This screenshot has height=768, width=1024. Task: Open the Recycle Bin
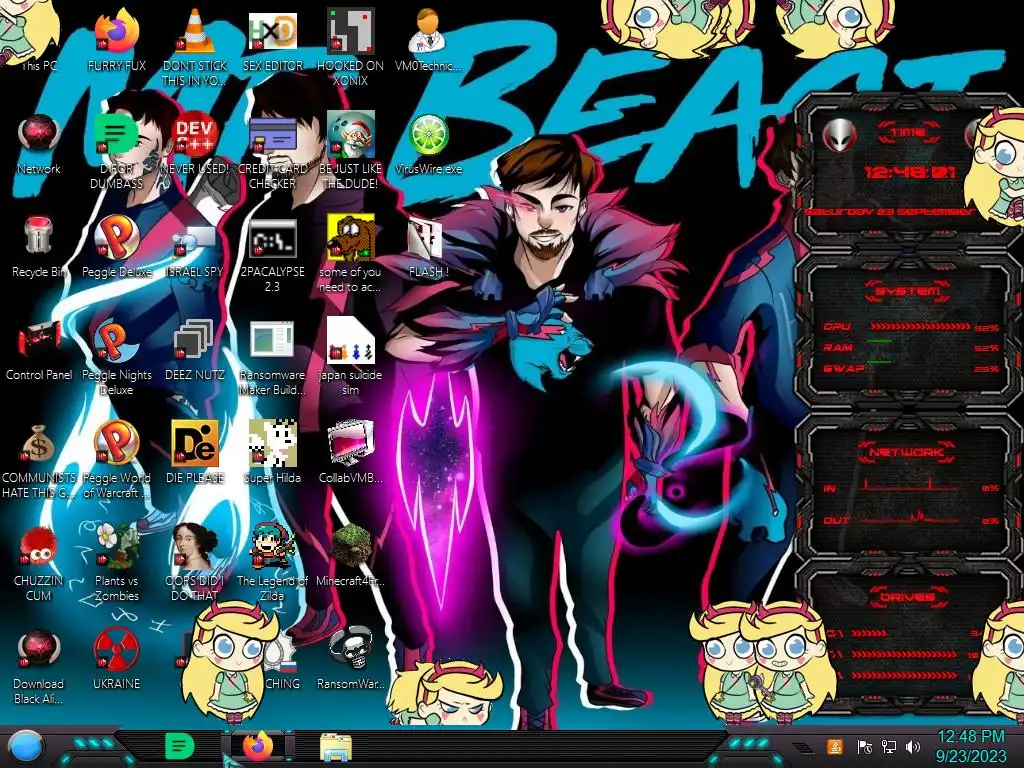(x=39, y=236)
